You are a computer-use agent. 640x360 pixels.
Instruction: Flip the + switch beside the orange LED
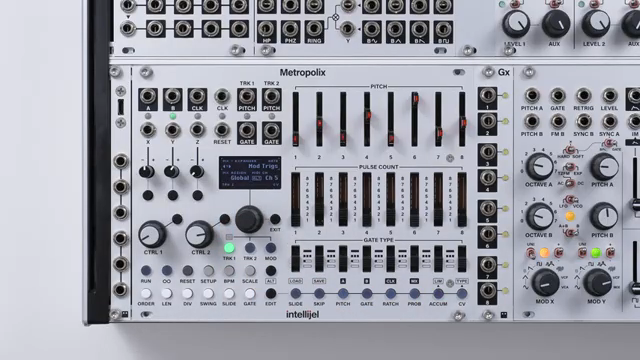559,253
